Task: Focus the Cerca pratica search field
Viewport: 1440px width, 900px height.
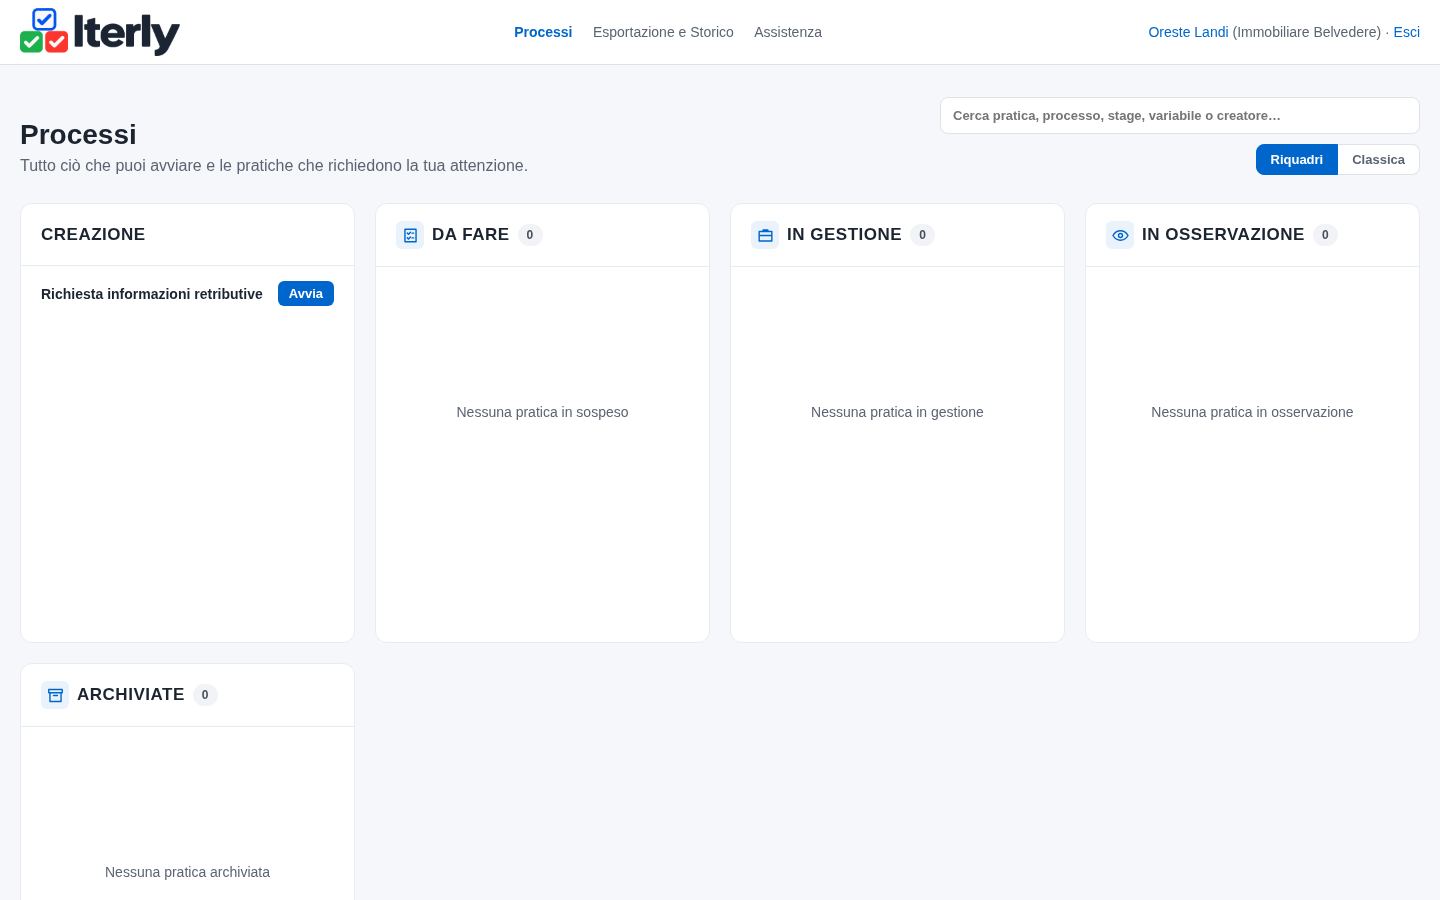Action: pyautogui.click(x=1180, y=116)
